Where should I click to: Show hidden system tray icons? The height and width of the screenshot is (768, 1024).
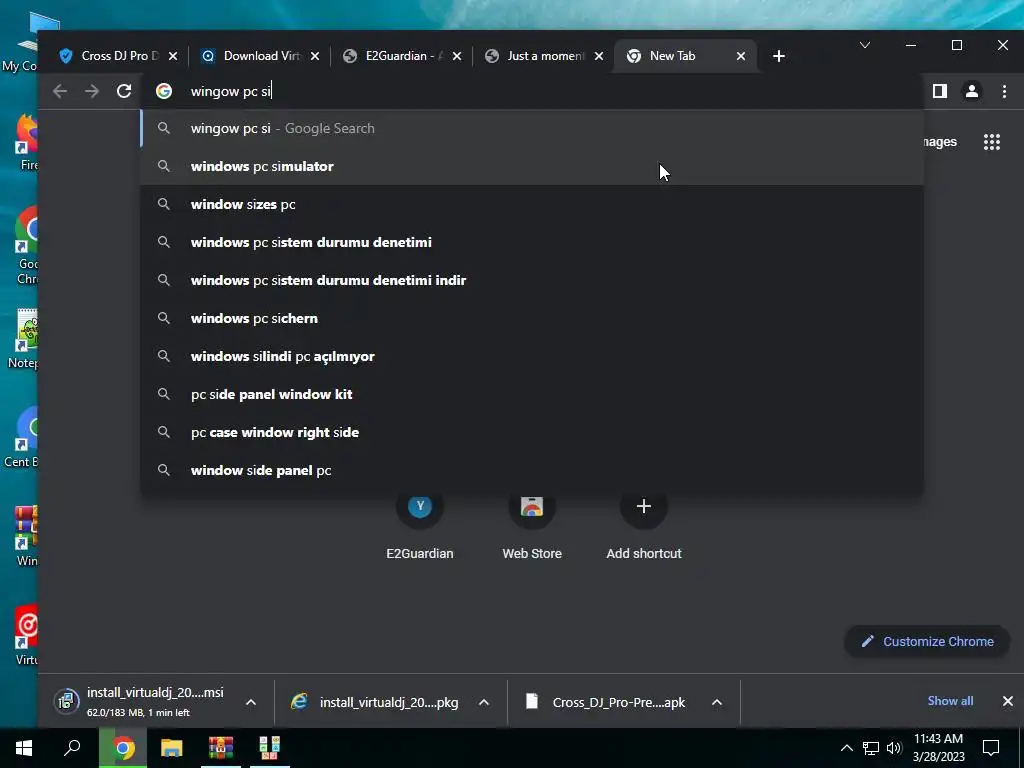(846, 748)
